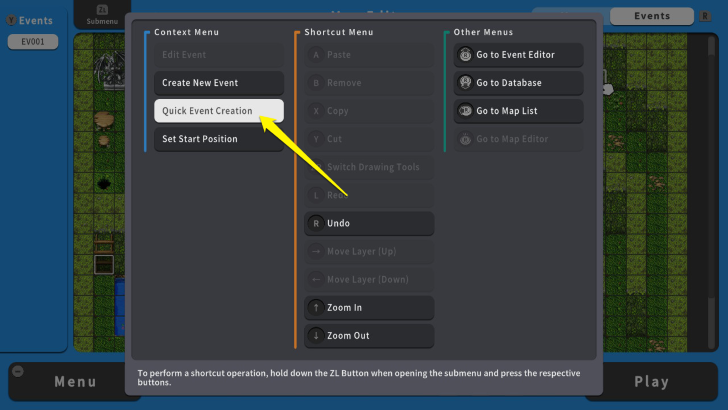Click the X button icon beside Copy
The height and width of the screenshot is (410, 728).
click(316, 111)
